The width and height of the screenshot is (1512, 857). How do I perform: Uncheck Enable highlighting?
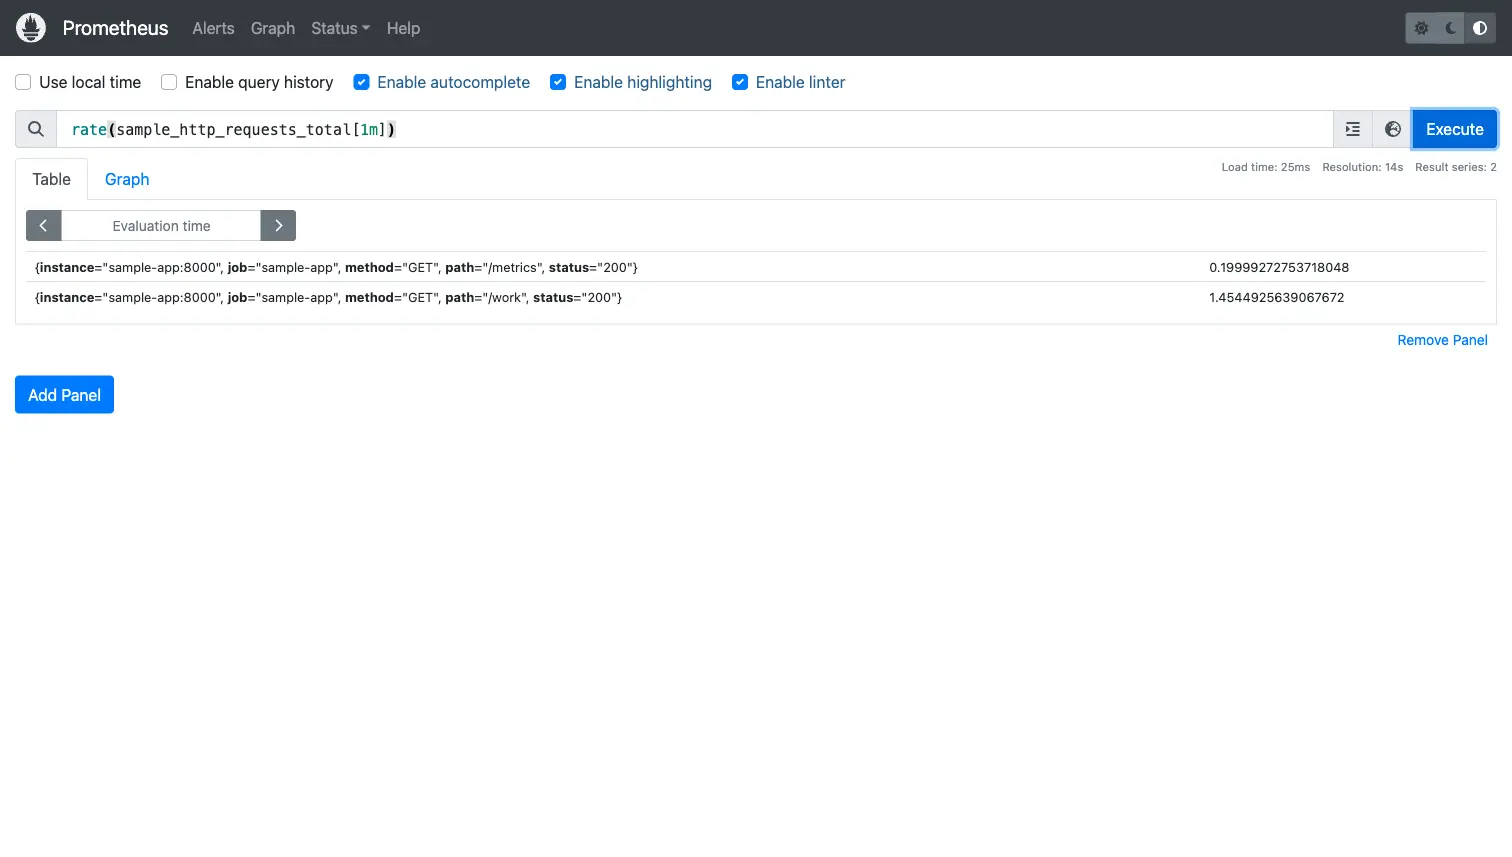point(558,82)
